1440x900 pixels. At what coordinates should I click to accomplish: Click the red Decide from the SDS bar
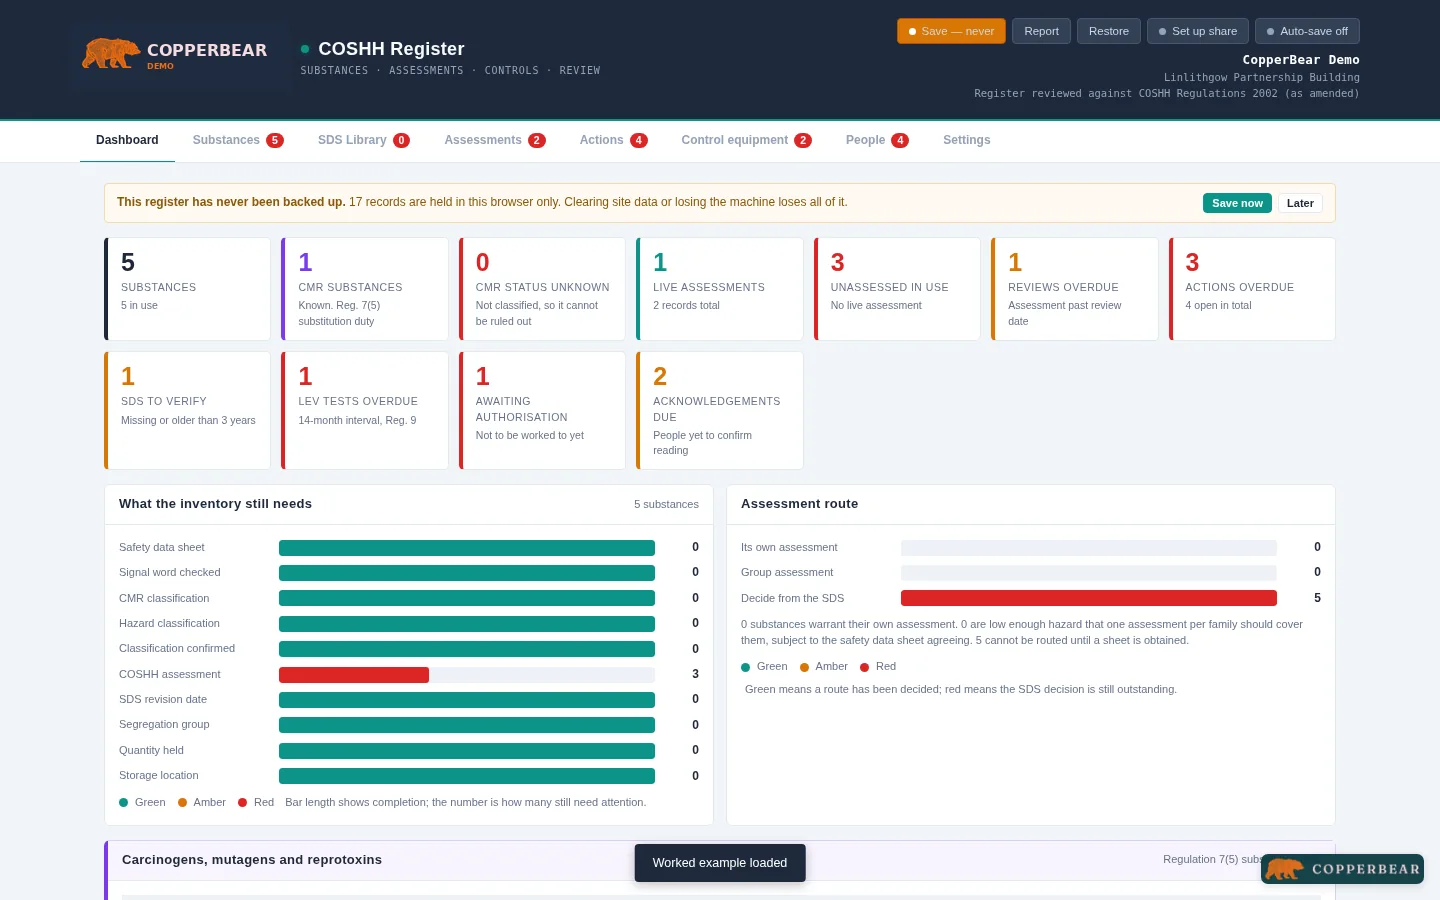coord(1089,598)
